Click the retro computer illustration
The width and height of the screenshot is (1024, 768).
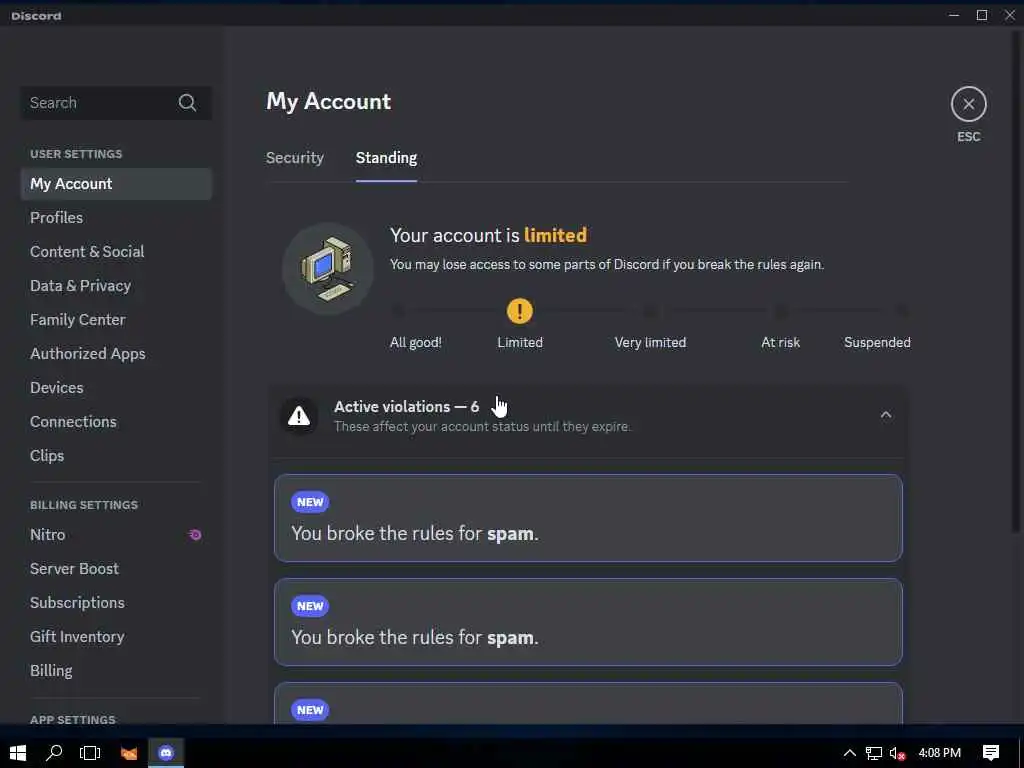tap(328, 268)
